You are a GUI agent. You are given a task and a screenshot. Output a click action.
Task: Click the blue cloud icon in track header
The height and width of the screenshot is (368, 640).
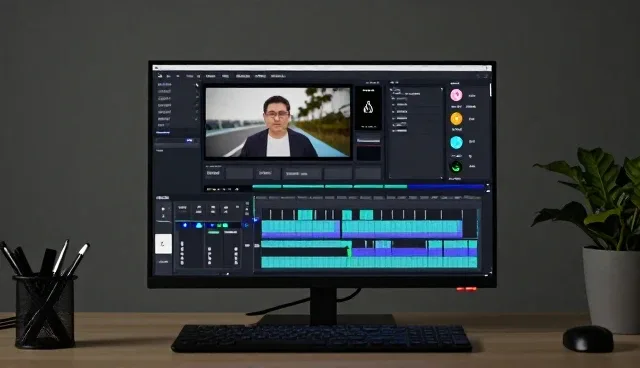pyautogui.click(x=199, y=225)
